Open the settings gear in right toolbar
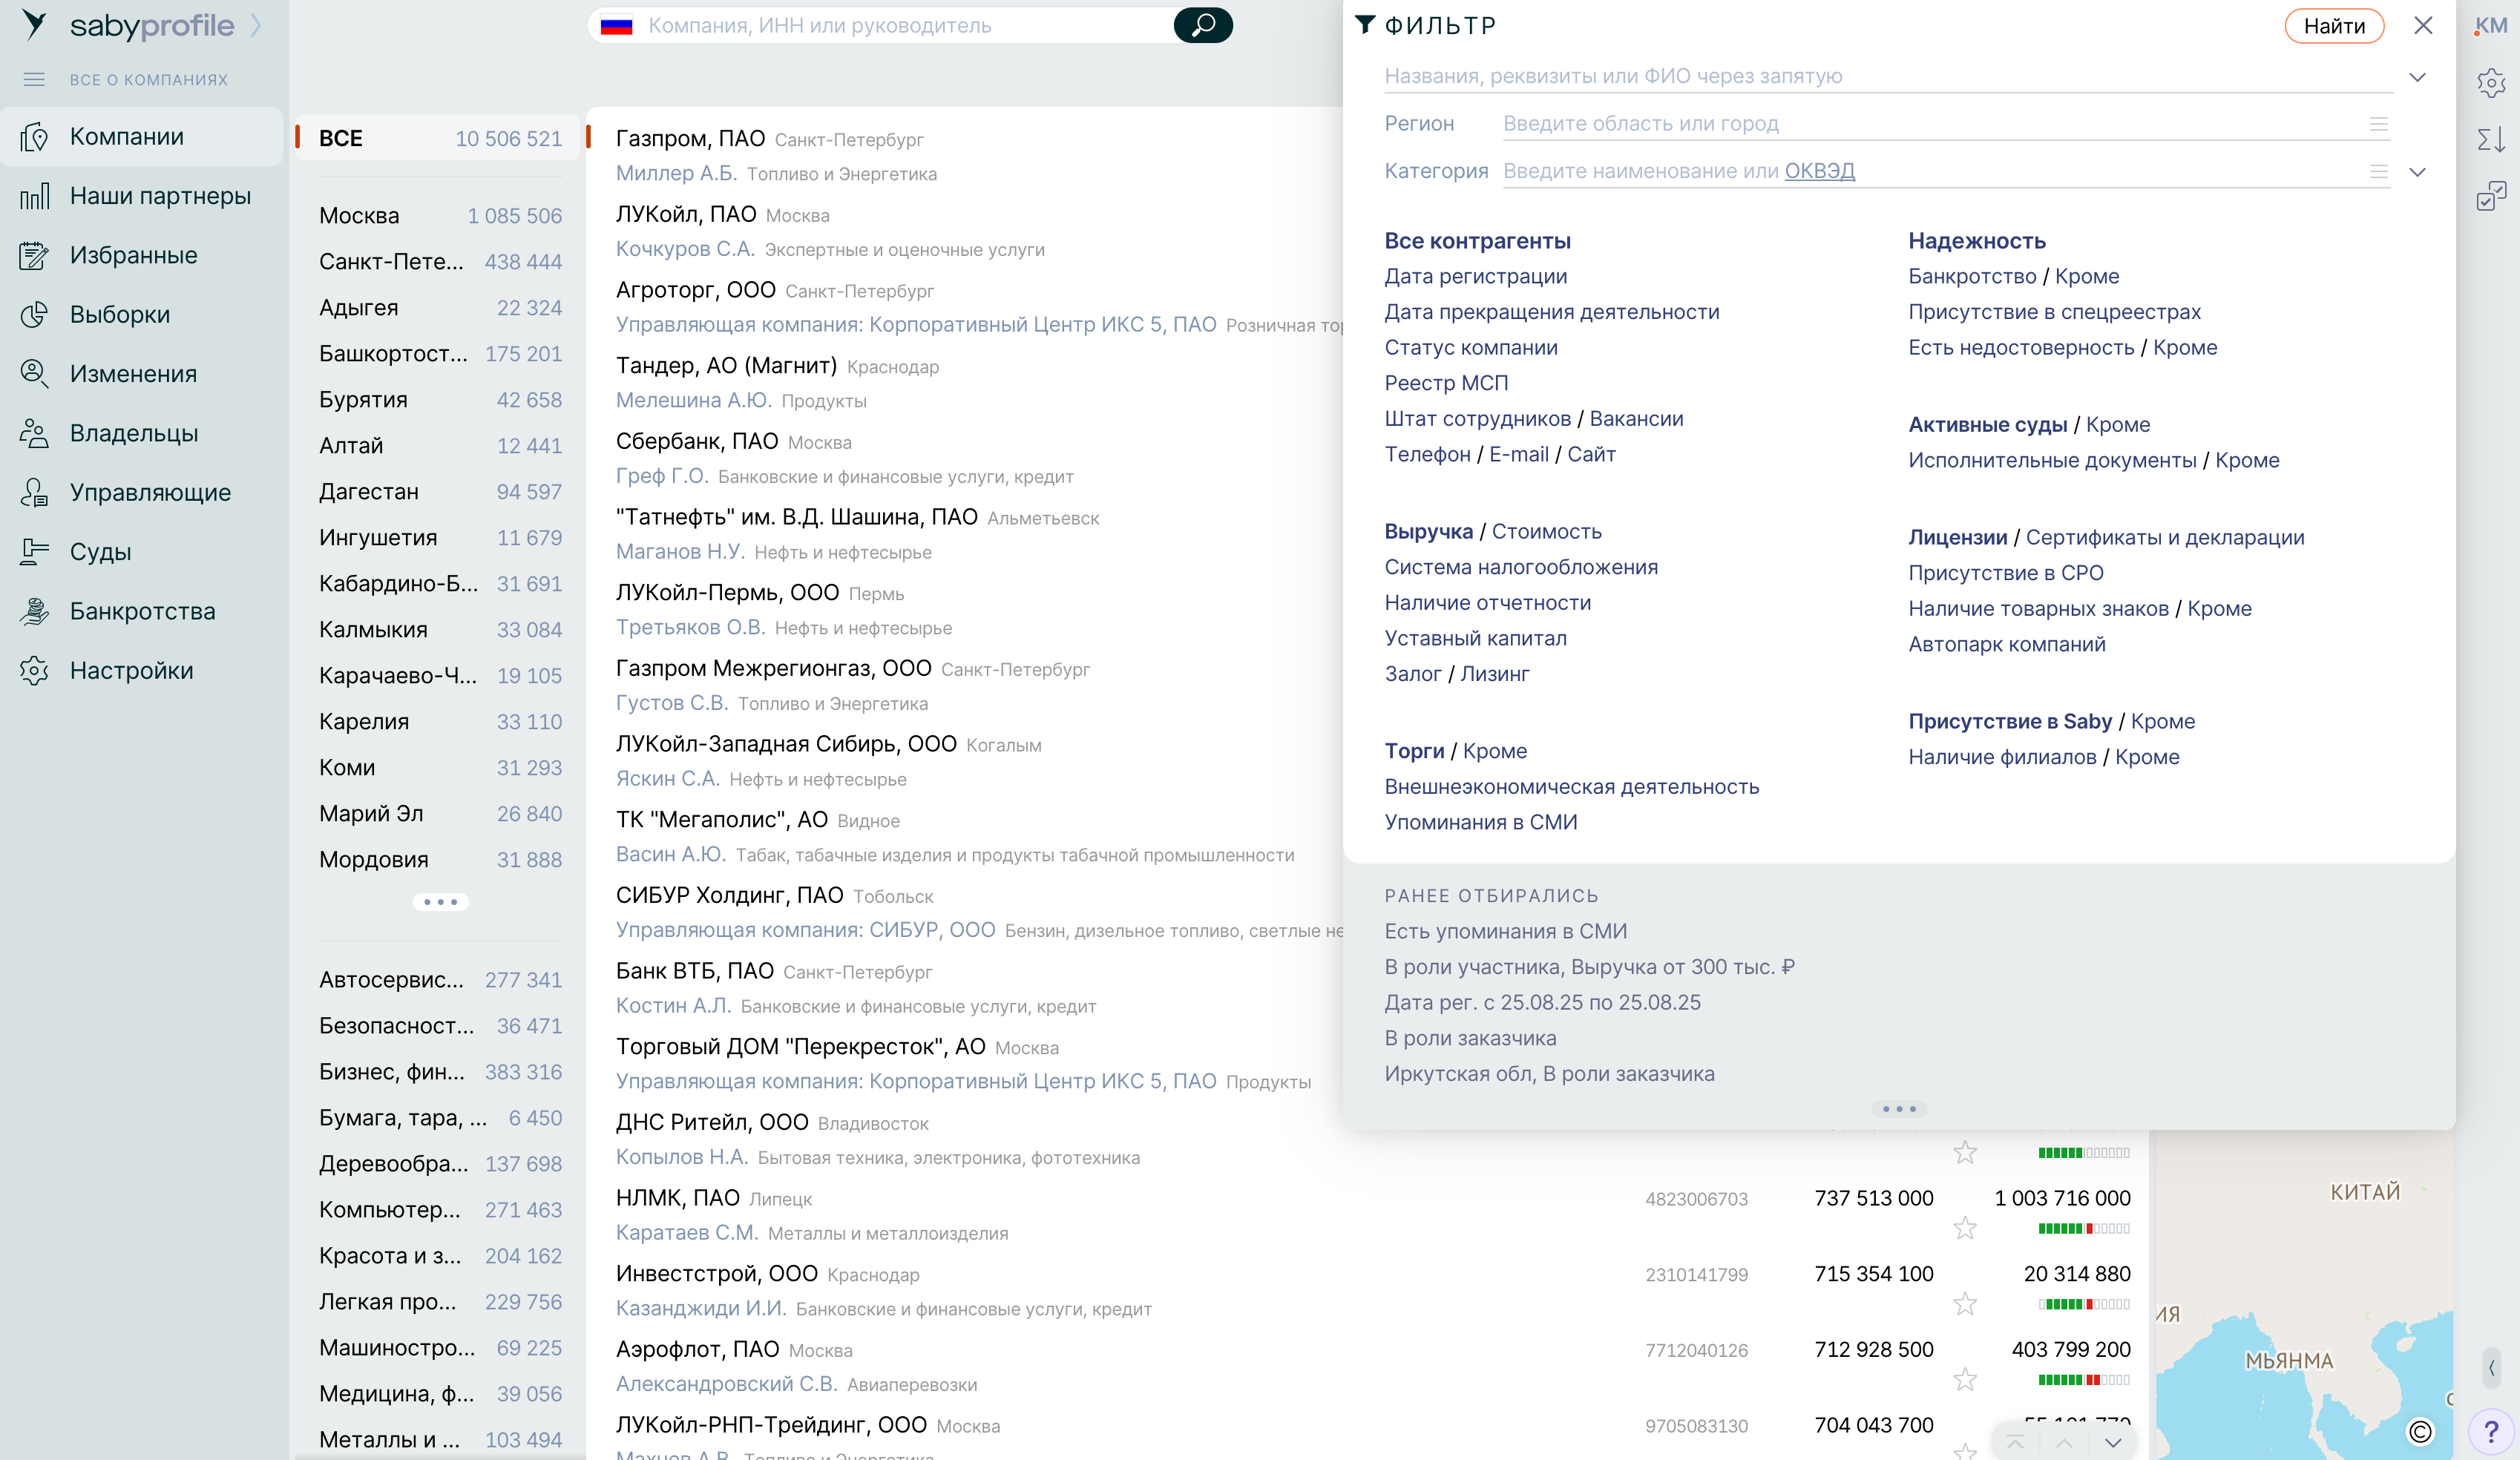The image size is (2520, 1460). (x=2490, y=82)
